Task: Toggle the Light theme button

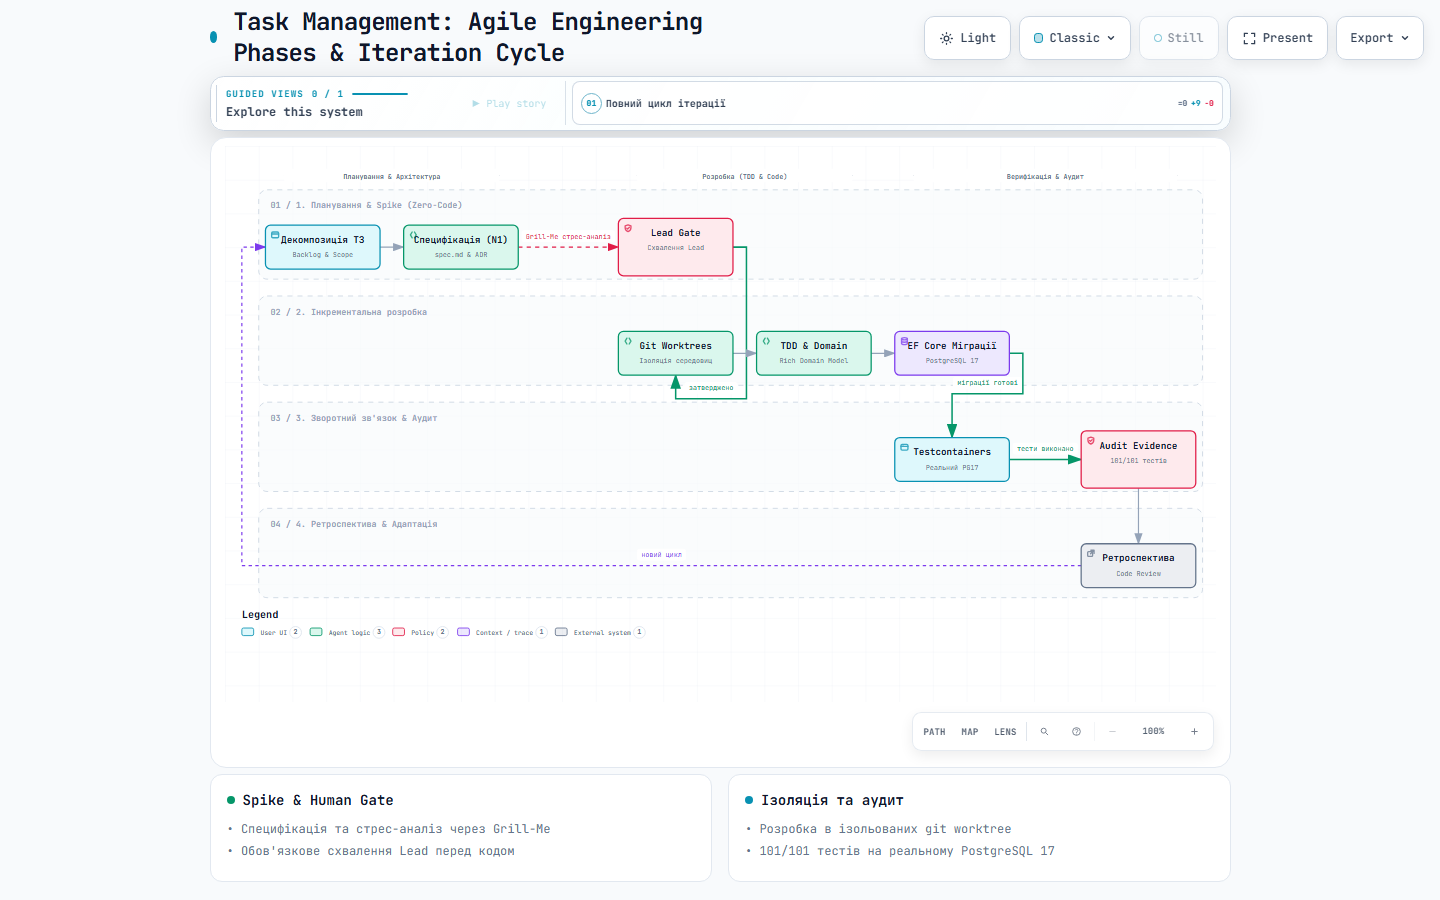Action: pos(967,38)
